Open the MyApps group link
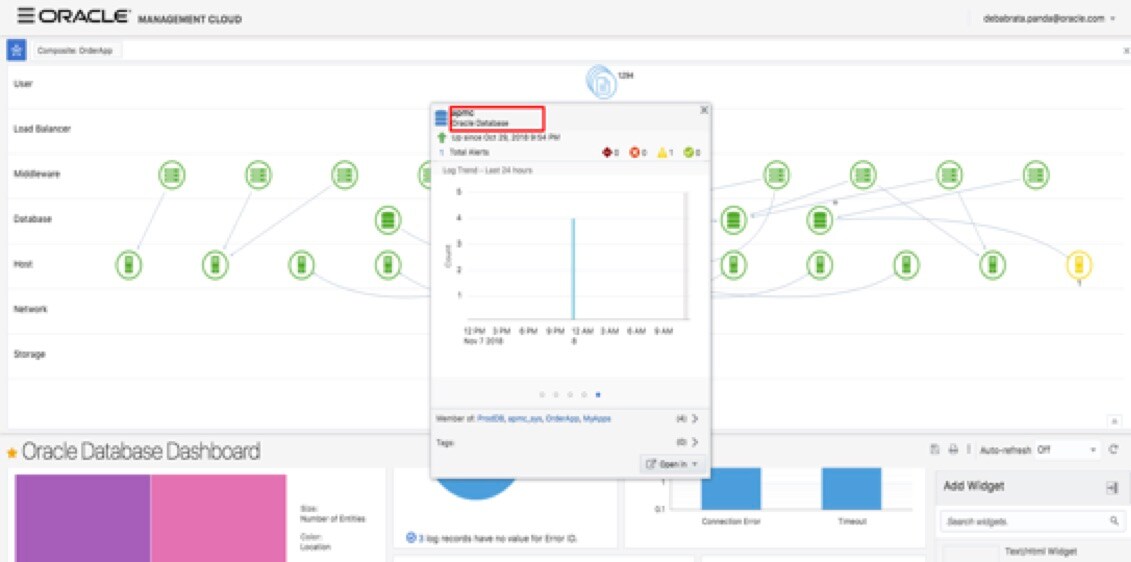1131x562 pixels. pos(597,418)
